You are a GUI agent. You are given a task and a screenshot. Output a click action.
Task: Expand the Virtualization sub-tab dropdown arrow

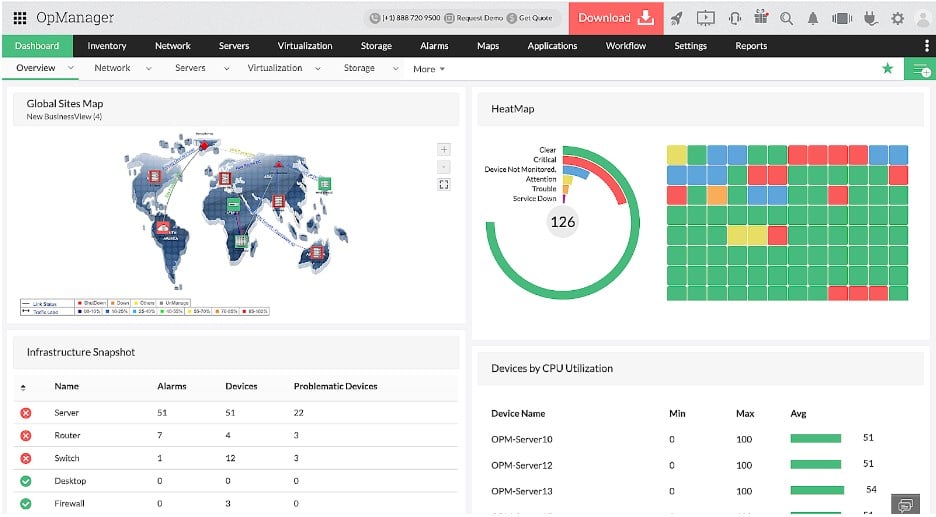pos(318,69)
